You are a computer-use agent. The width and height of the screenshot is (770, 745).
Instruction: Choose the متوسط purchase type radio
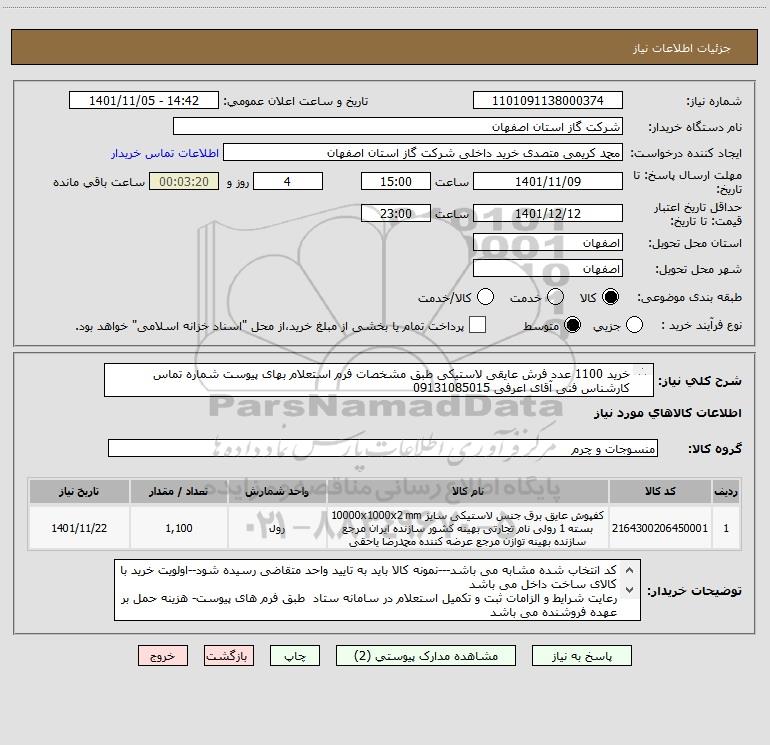[x=573, y=325]
